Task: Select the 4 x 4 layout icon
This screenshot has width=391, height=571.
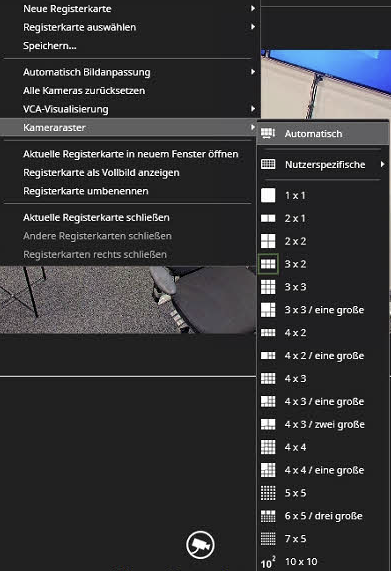Action: tap(268, 447)
